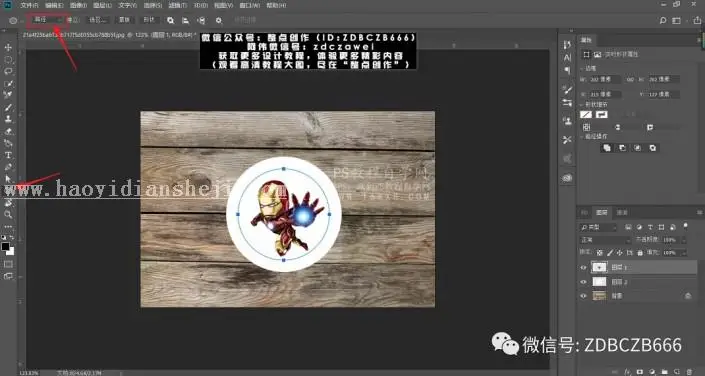Click the 形状 button
Viewport: 705px width, 376px height.
coord(148,20)
